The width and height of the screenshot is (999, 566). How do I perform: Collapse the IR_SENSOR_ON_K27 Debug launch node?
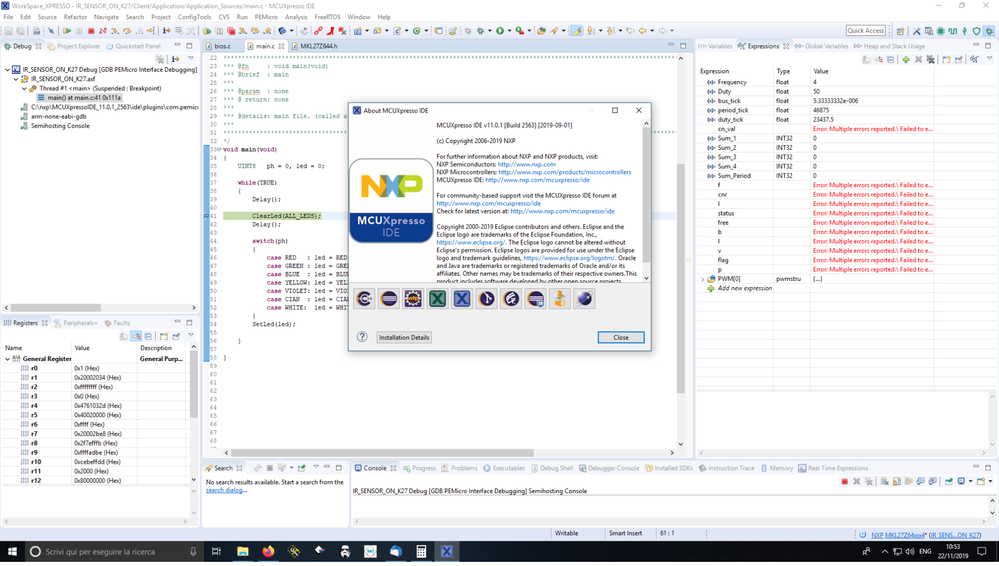tap(7, 69)
